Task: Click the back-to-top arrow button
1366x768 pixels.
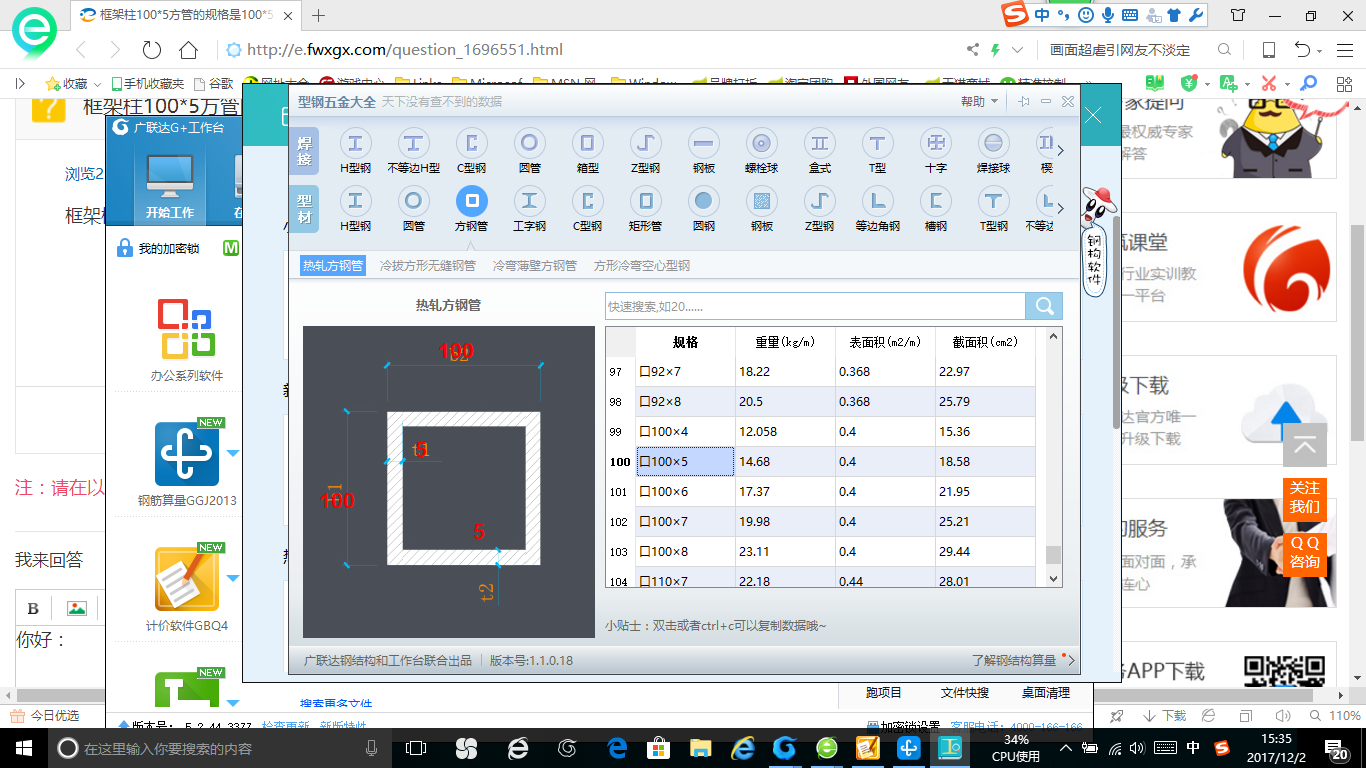Action: (x=1305, y=445)
